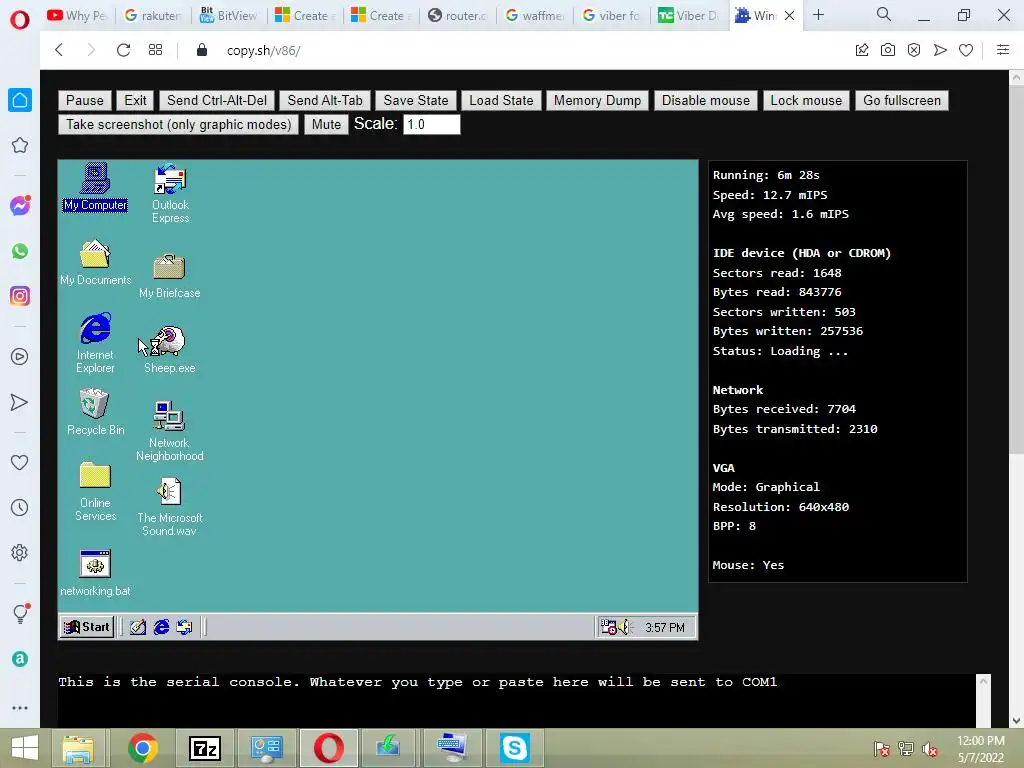Click the Exit emulator button

tap(135, 101)
